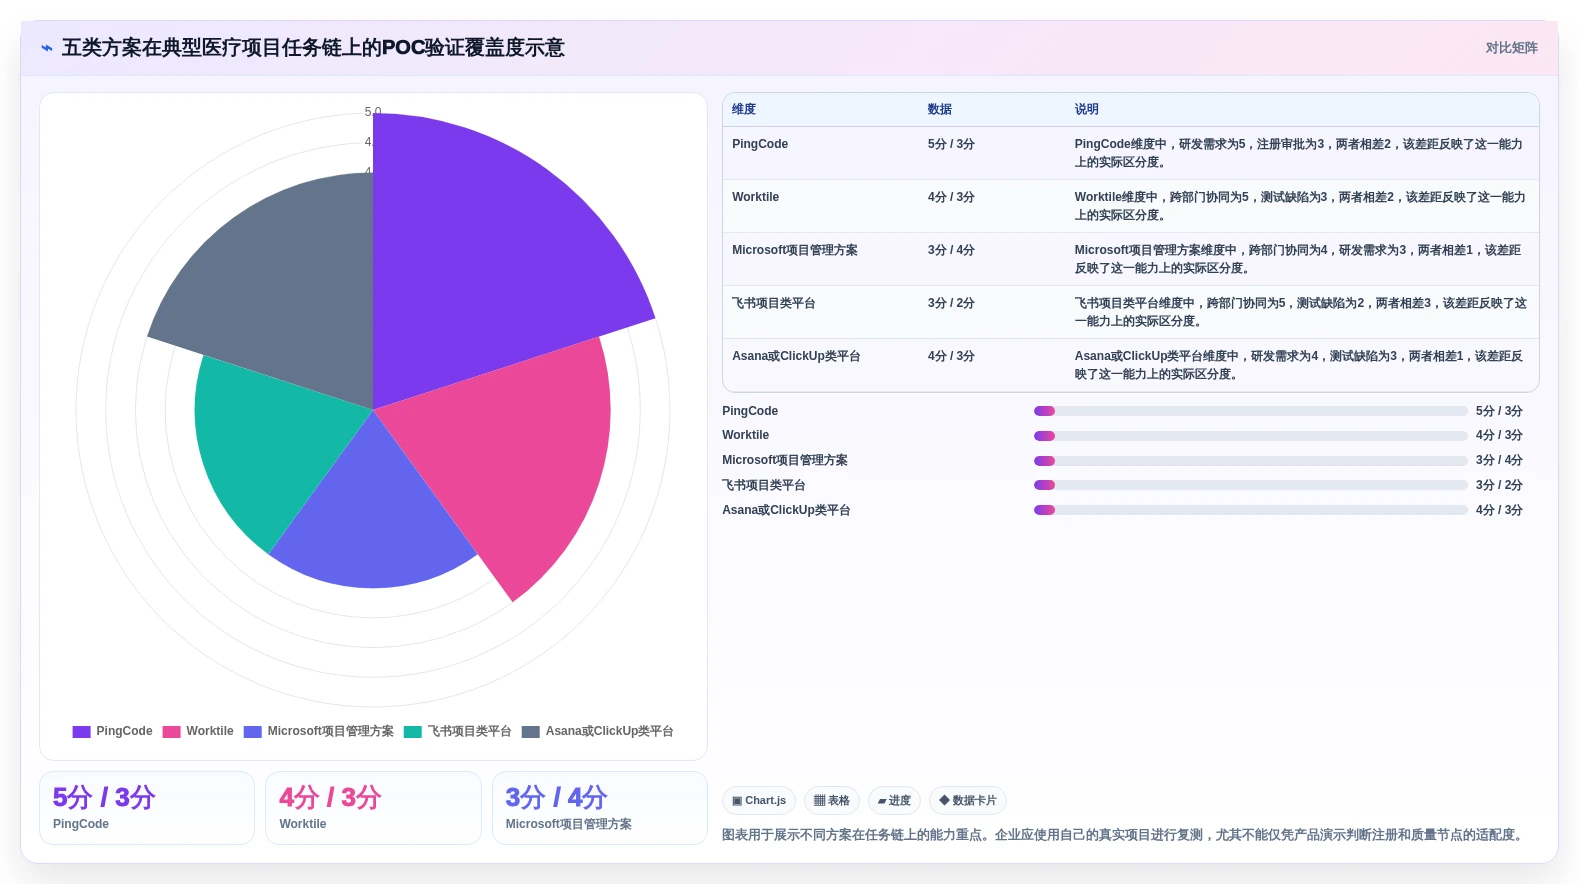Toggle Microsoft项目管理方案 legend swatch

pos(253,732)
